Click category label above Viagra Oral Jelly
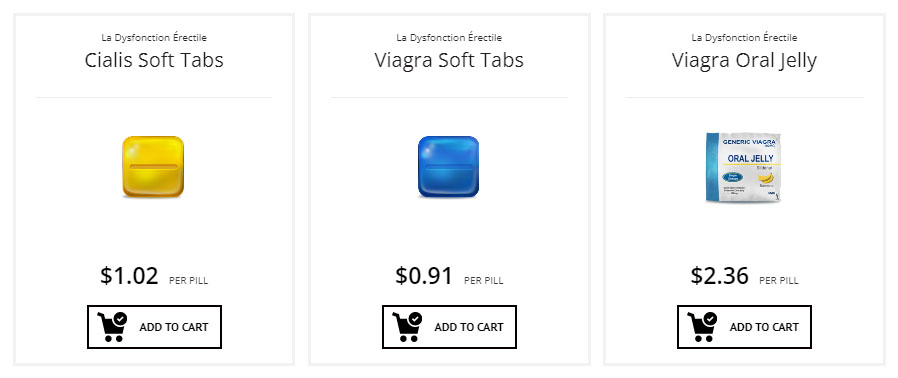 coord(744,38)
